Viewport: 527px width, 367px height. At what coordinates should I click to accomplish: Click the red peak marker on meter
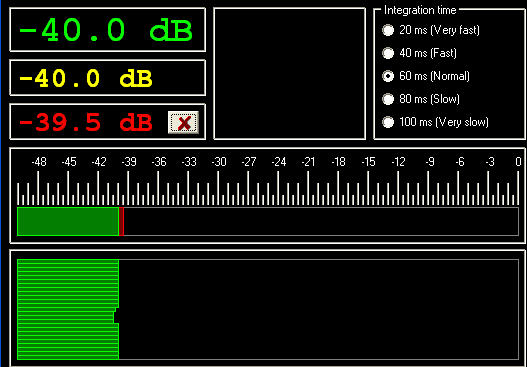pyautogui.click(x=122, y=221)
